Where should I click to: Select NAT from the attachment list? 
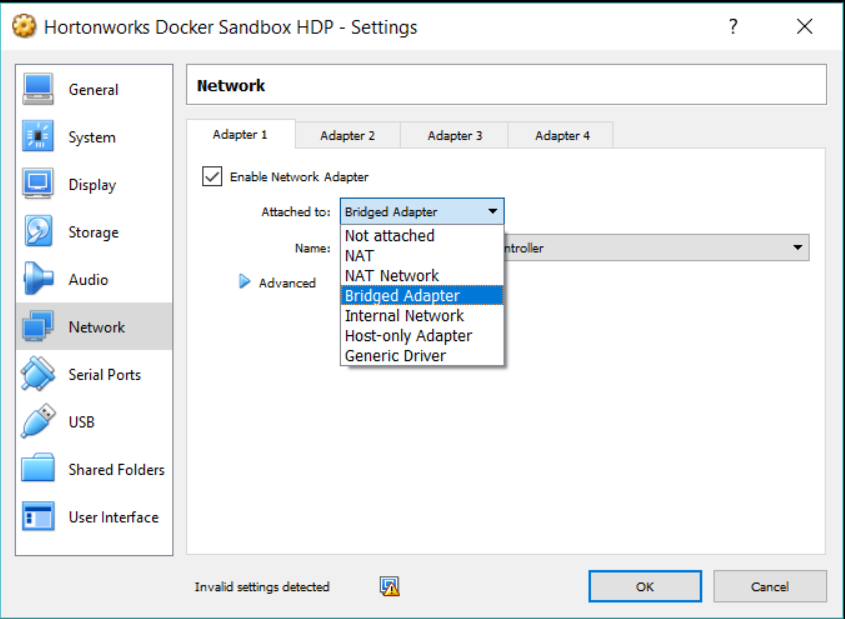(359, 255)
